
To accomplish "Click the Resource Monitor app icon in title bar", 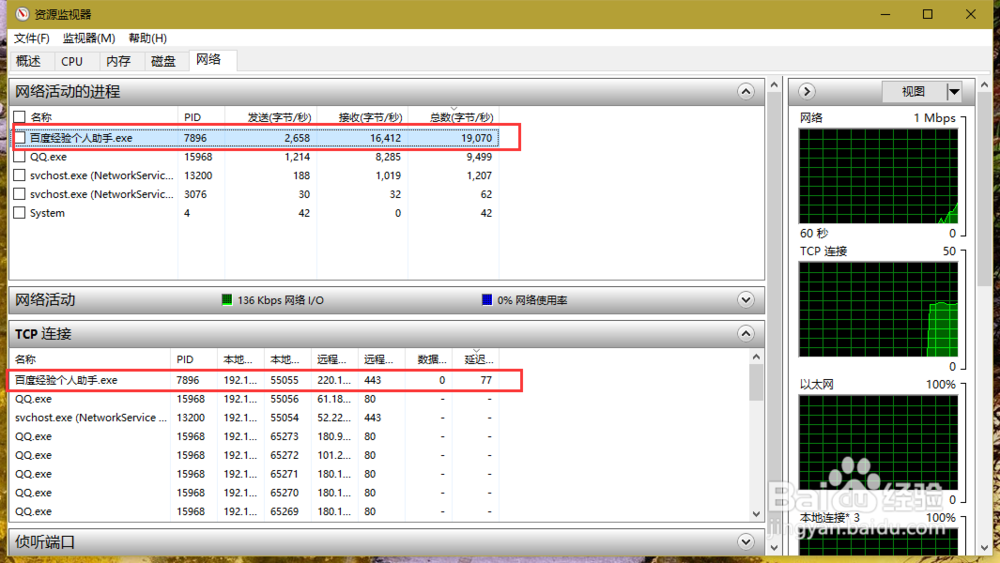I will 22,13.
